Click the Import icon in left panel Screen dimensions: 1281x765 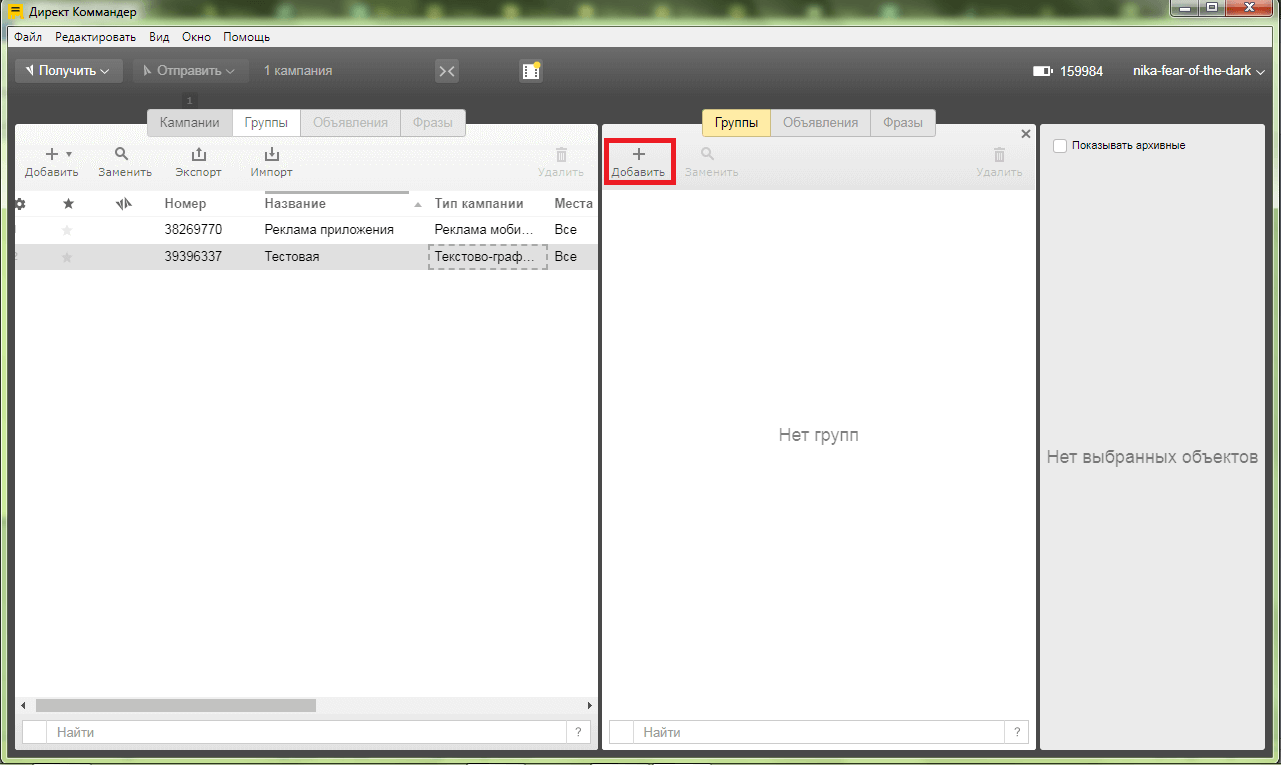(x=271, y=155)
